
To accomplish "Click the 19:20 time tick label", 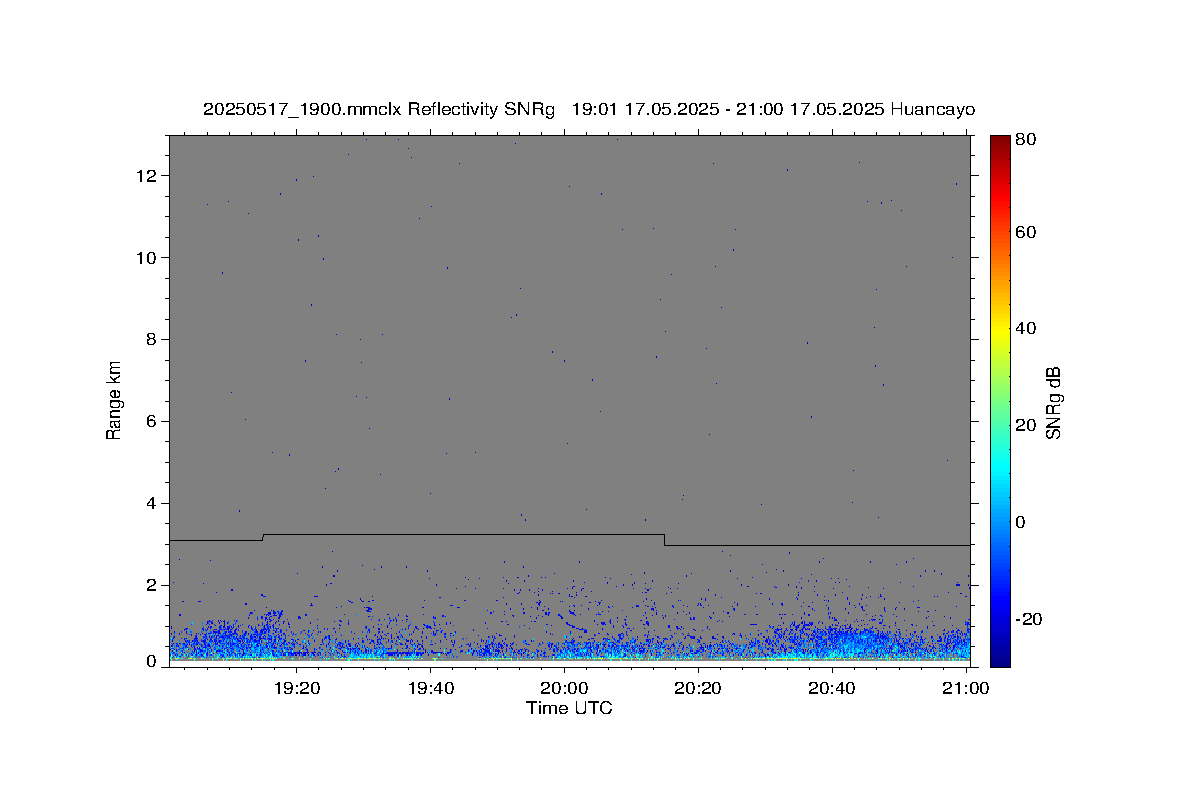I will point(297,688).
